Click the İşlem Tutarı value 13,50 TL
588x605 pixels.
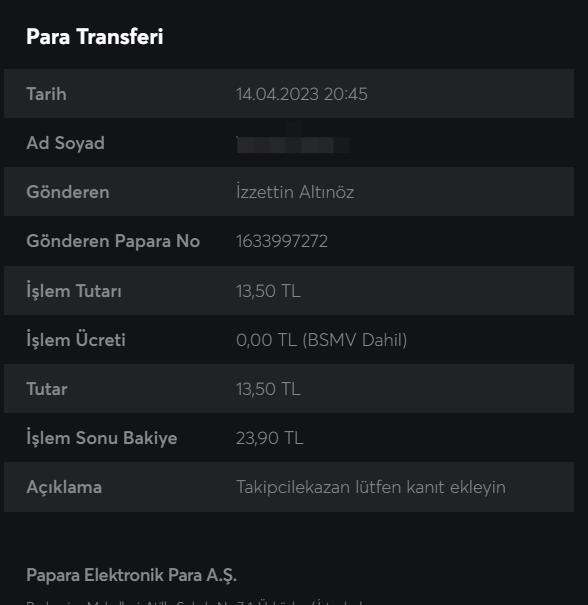click(x=268, y=291)
